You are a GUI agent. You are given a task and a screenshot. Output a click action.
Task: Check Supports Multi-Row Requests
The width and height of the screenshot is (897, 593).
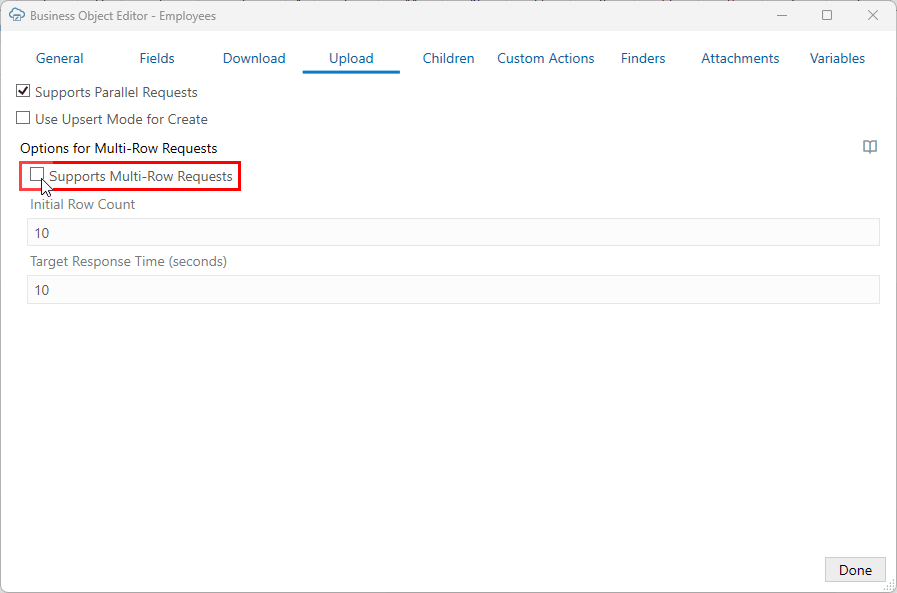point(37,175)
